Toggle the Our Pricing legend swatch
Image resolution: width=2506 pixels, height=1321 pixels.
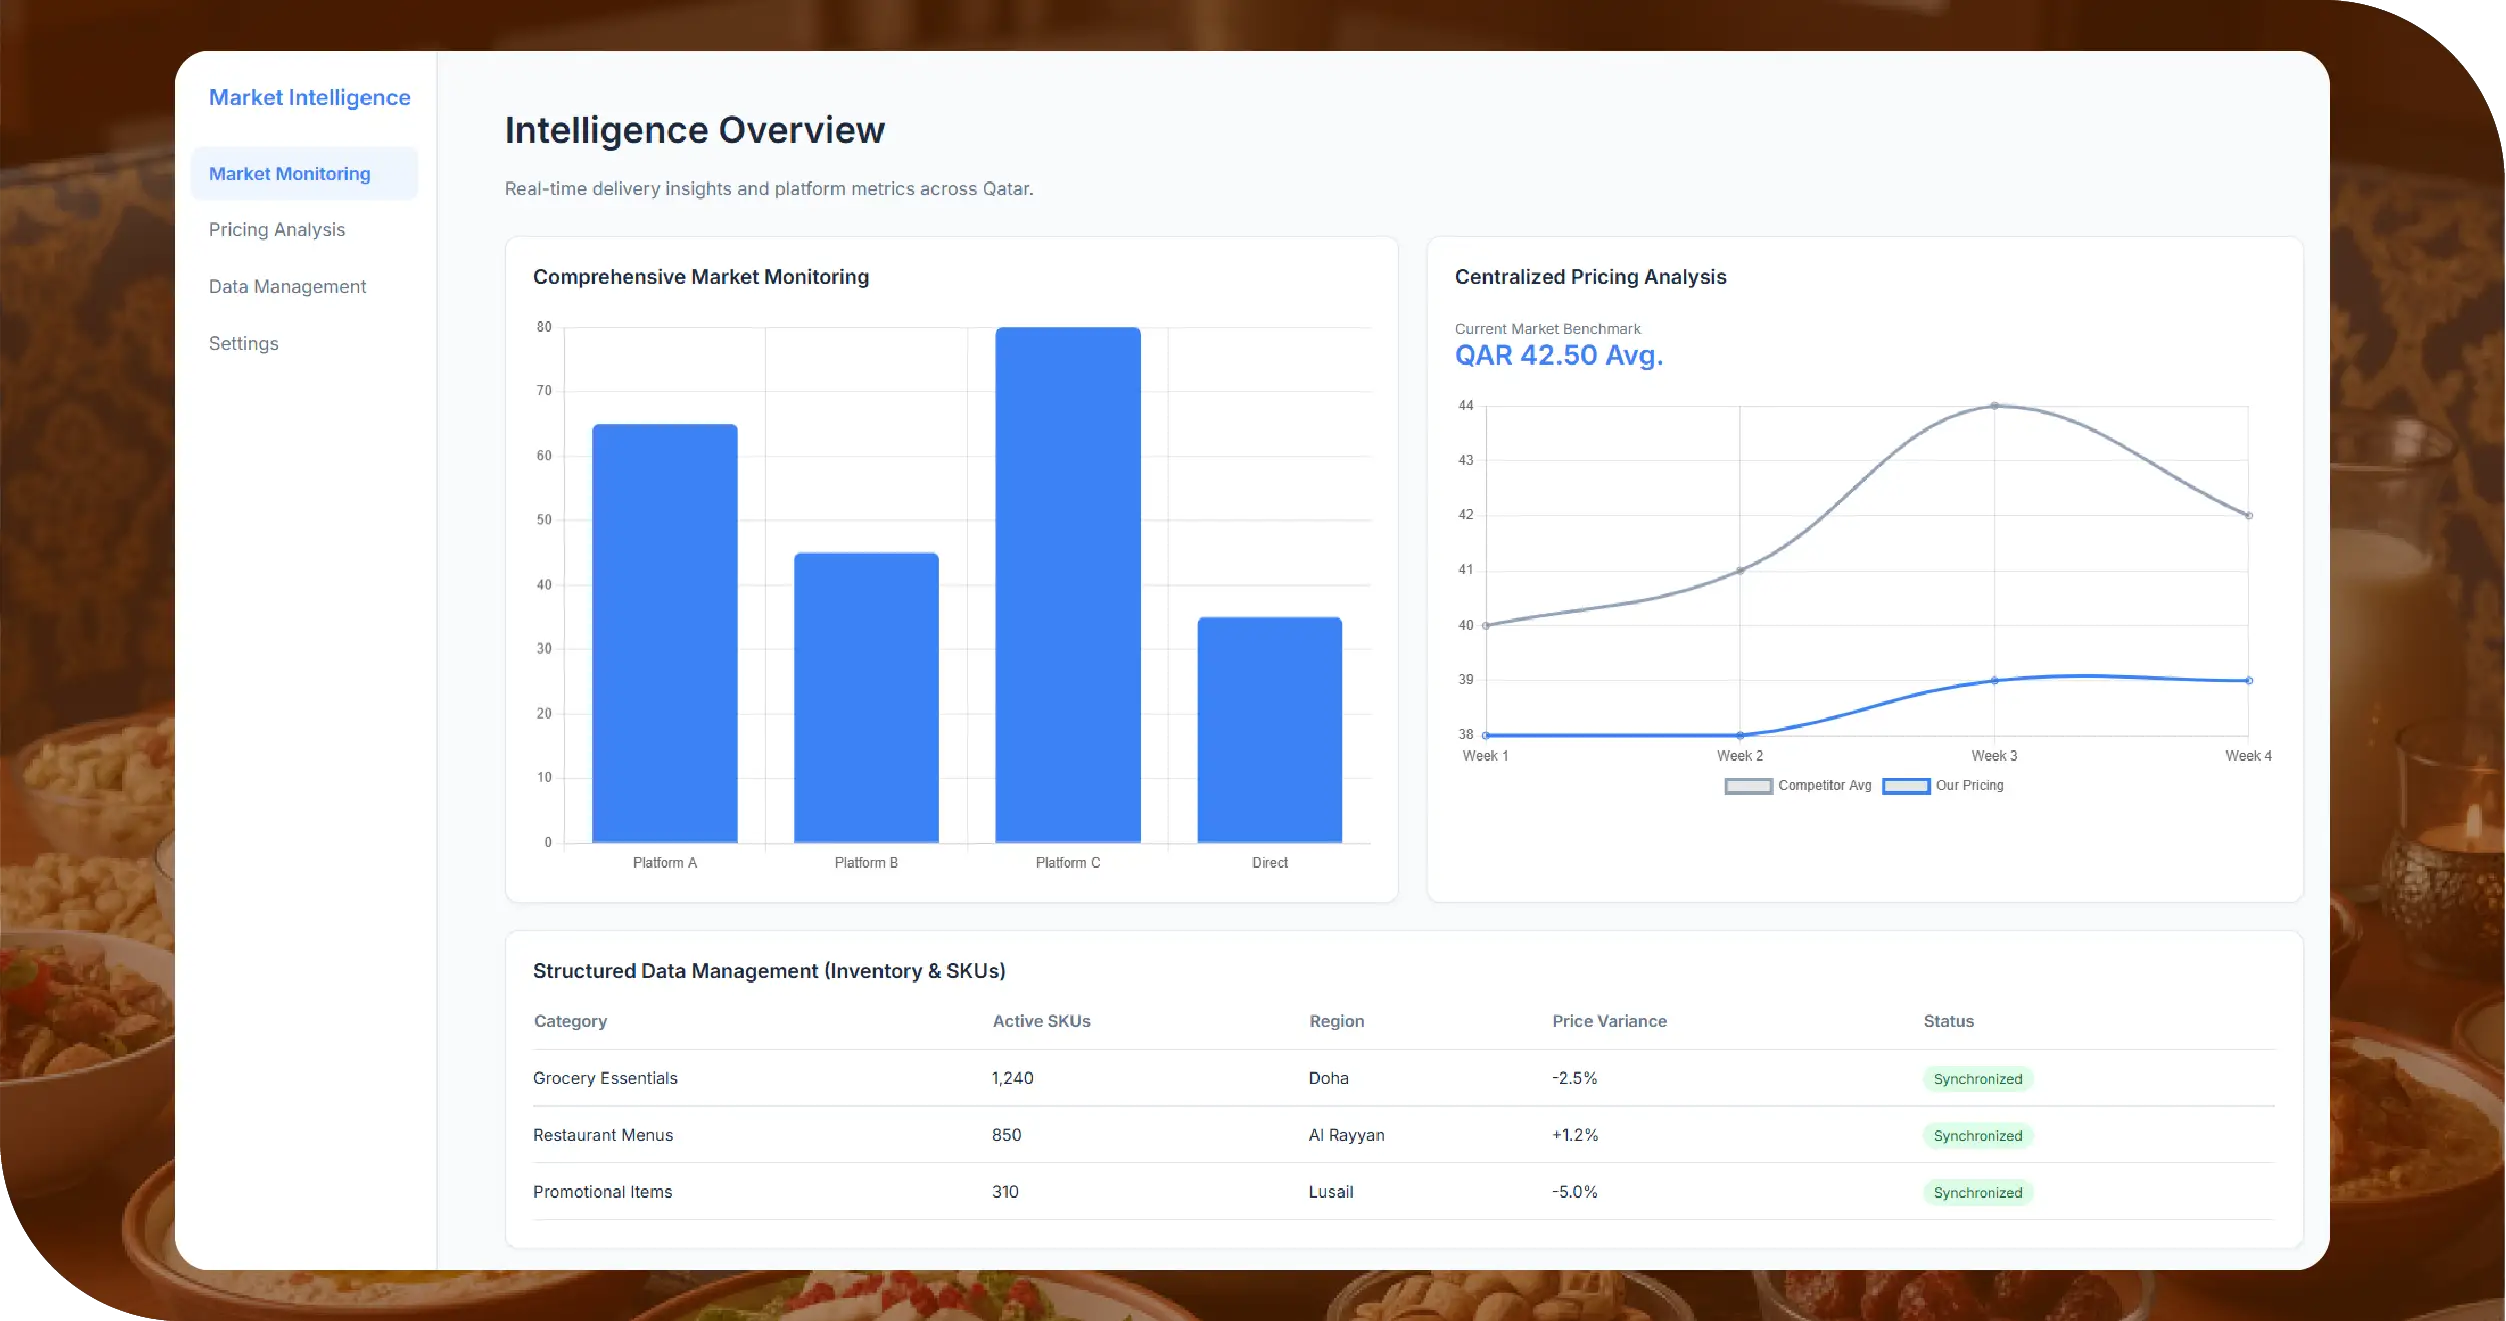pos(1905,786)
